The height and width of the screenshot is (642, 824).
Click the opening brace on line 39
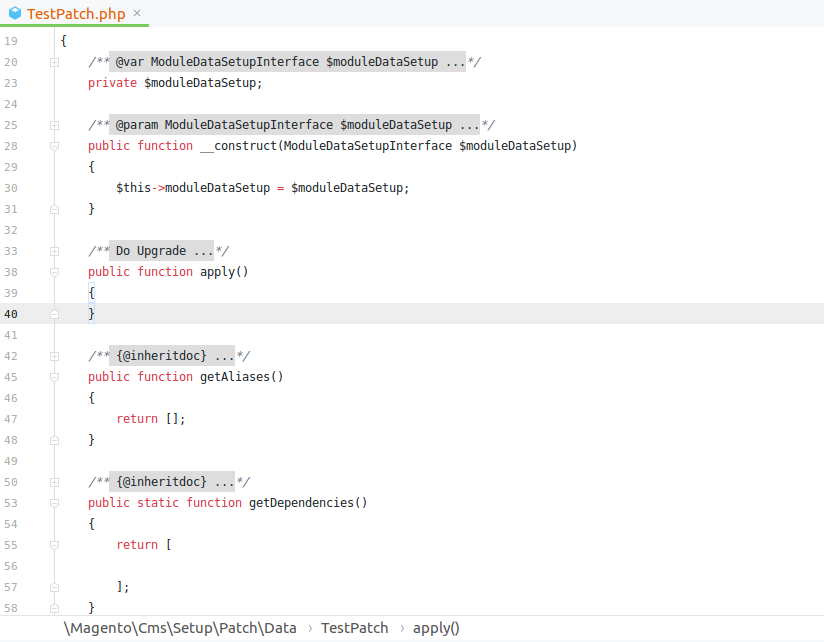(91, 293)
